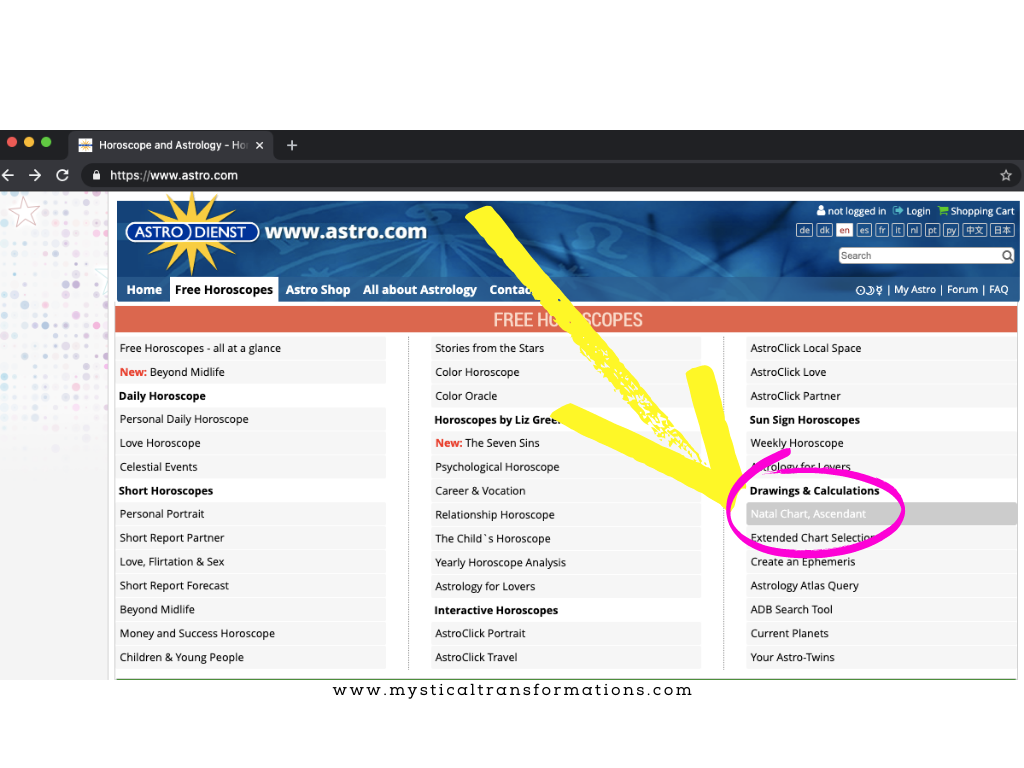Open a new browser tab
The height and width of the screenshot is (768, 1024).
coord(292,145)
